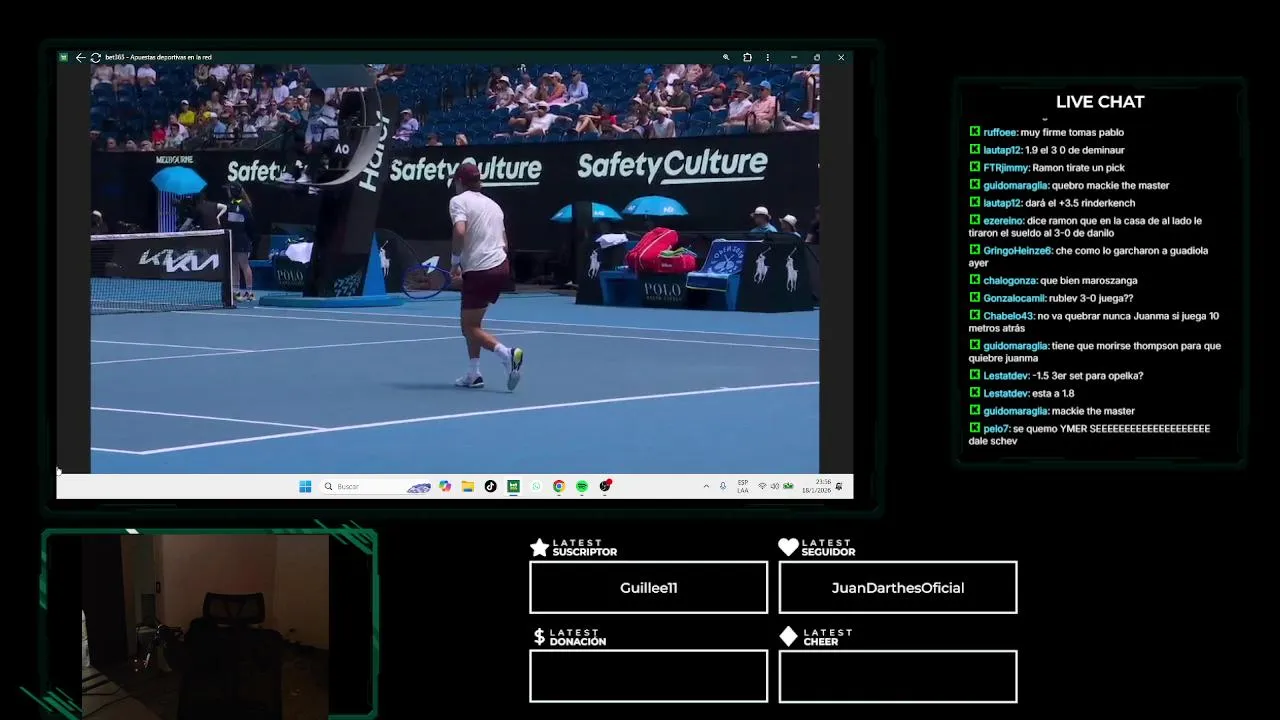Click chat message 'mackie the master' by guidomaraglia
1280x720 pixels.
1093,411
